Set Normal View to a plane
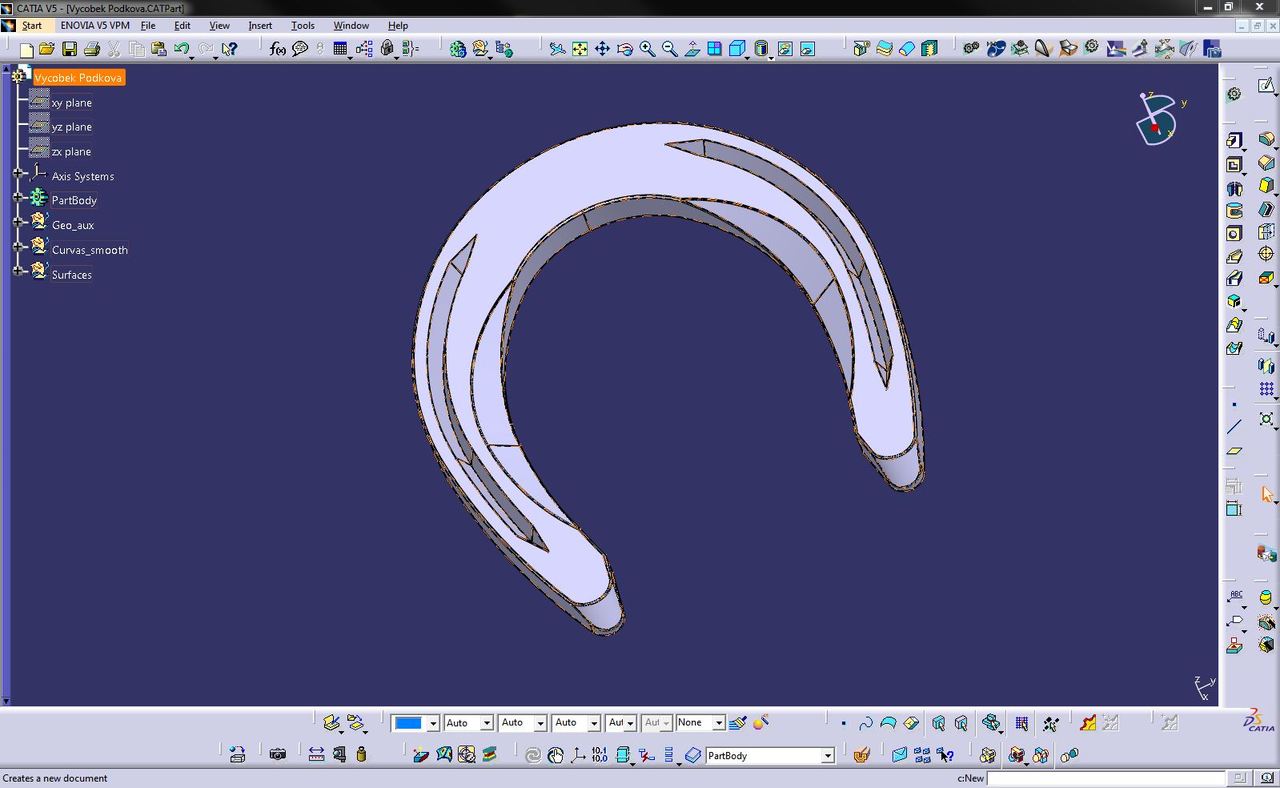1280x788 pixels. (692, 49)
